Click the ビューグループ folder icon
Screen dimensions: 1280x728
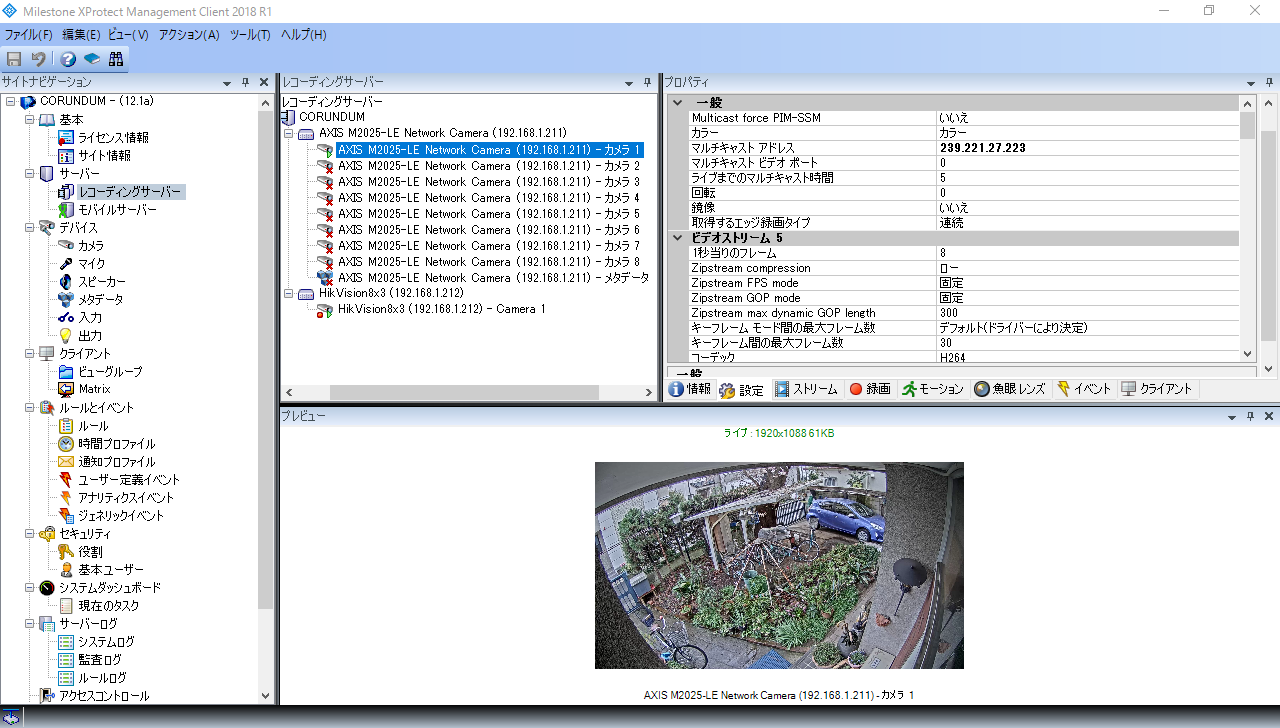tap(66, 372)
